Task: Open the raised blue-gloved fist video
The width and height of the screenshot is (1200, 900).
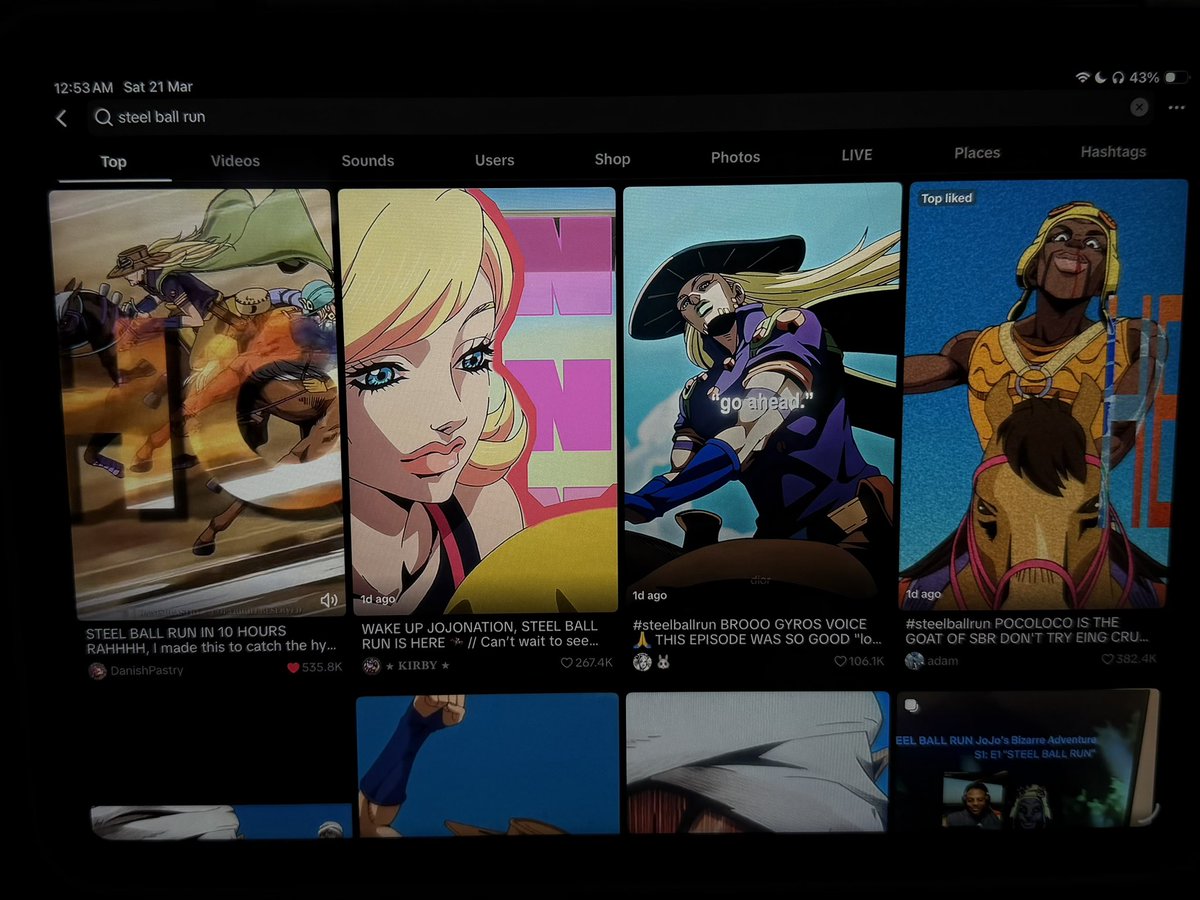Action: [x=488, y=765]
